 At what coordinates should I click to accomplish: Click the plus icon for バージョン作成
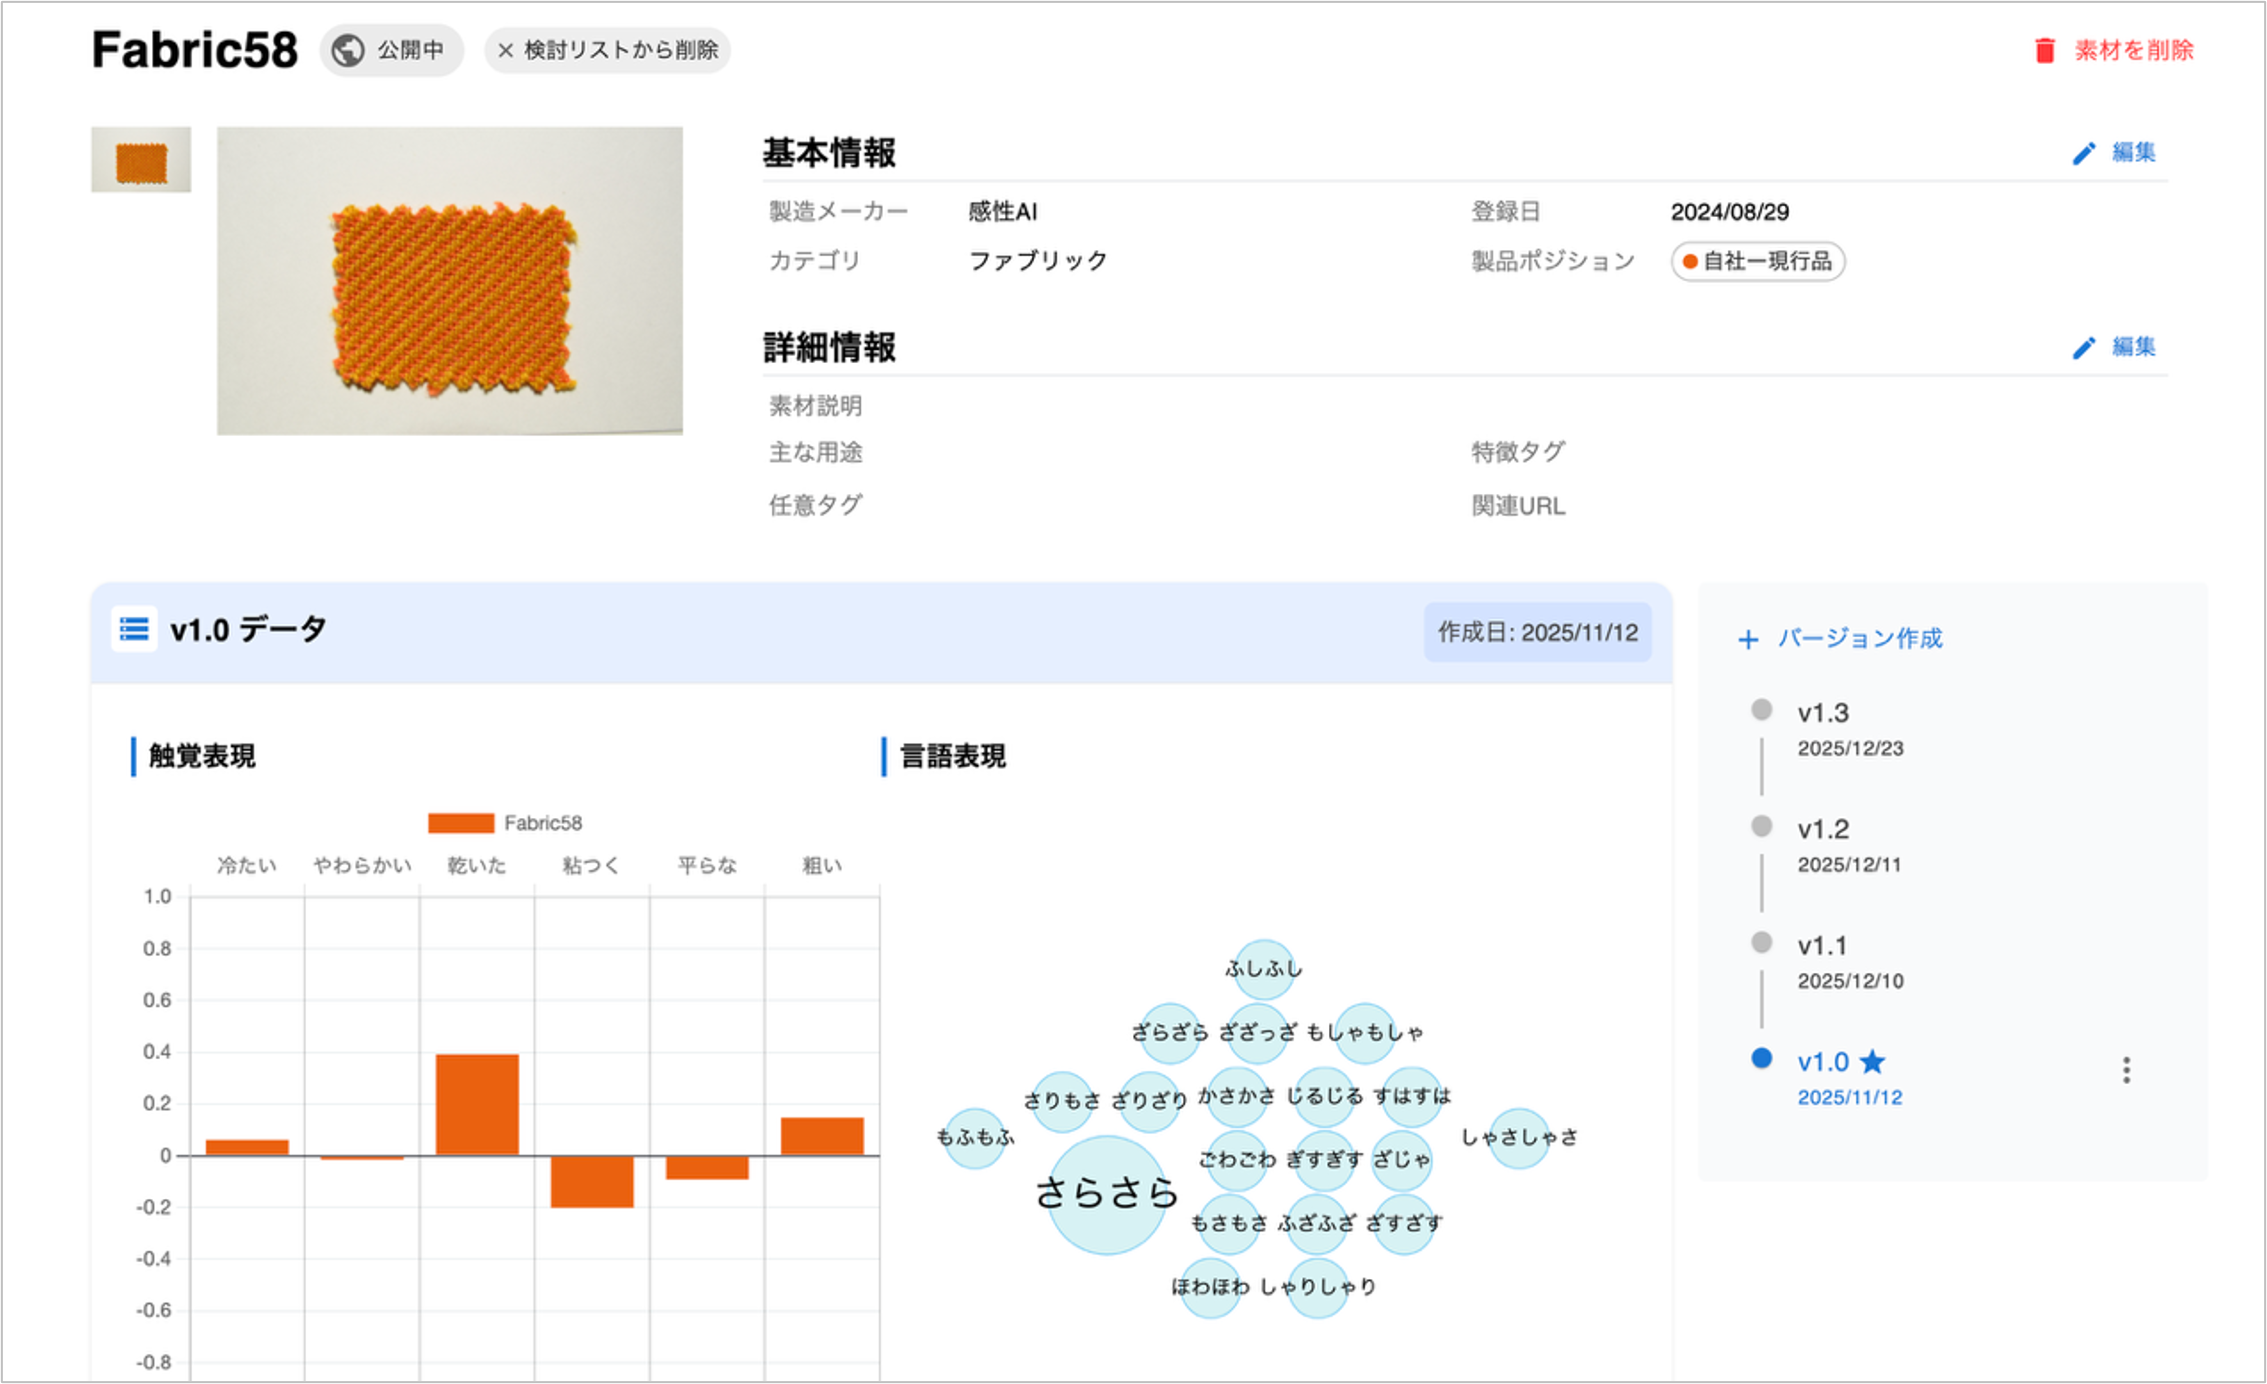(x=1748, y=638)
